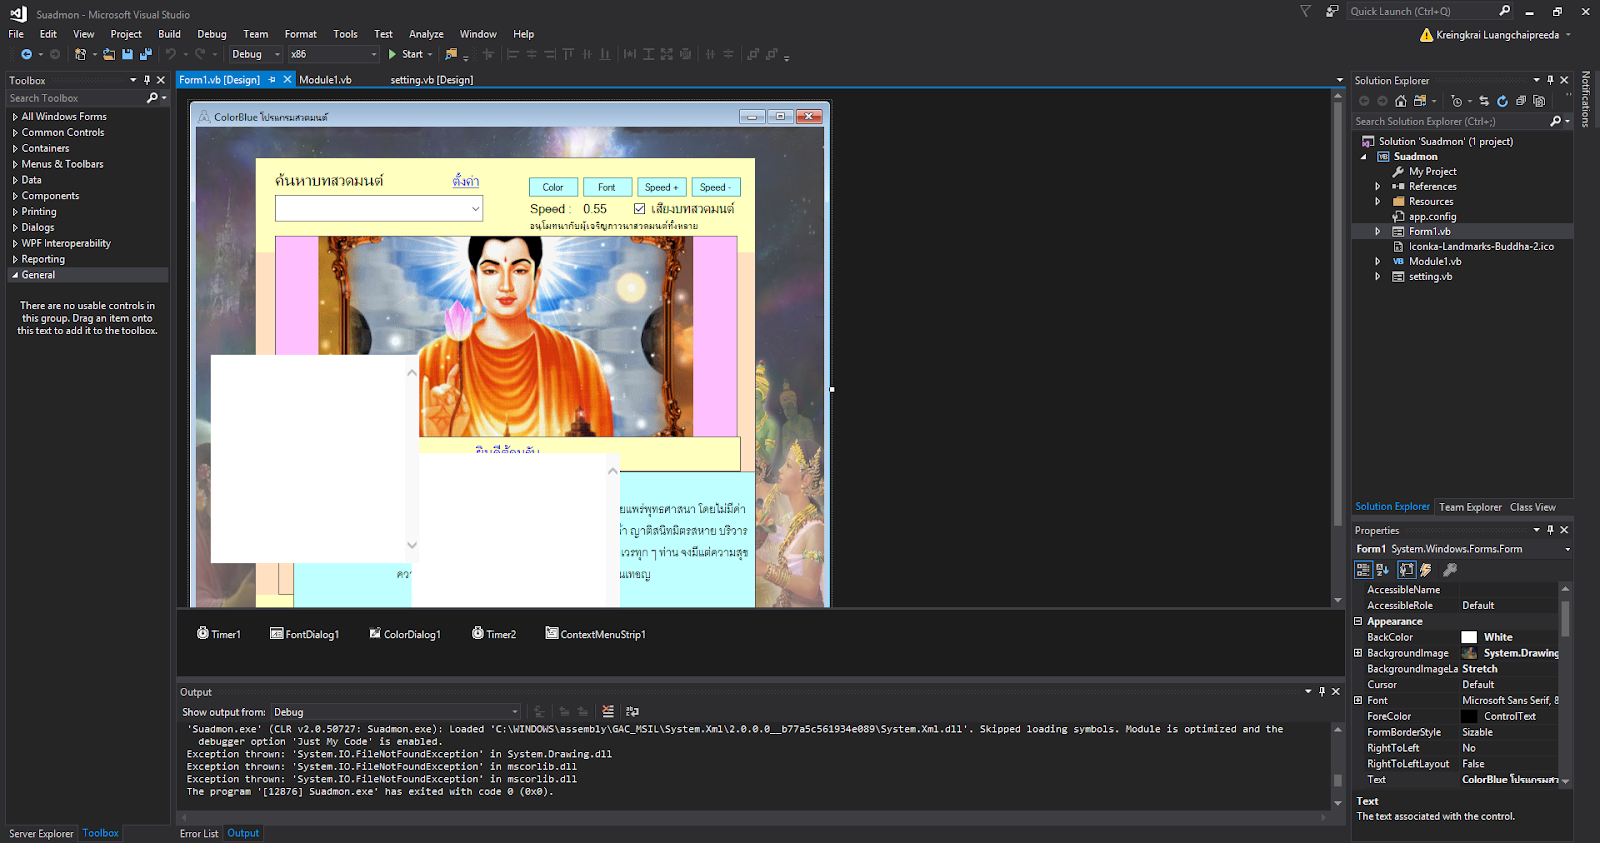This screenshot has width=1600, height=843.
Task: Switch to the Class View tab
Action: (x=1532, y=507)
